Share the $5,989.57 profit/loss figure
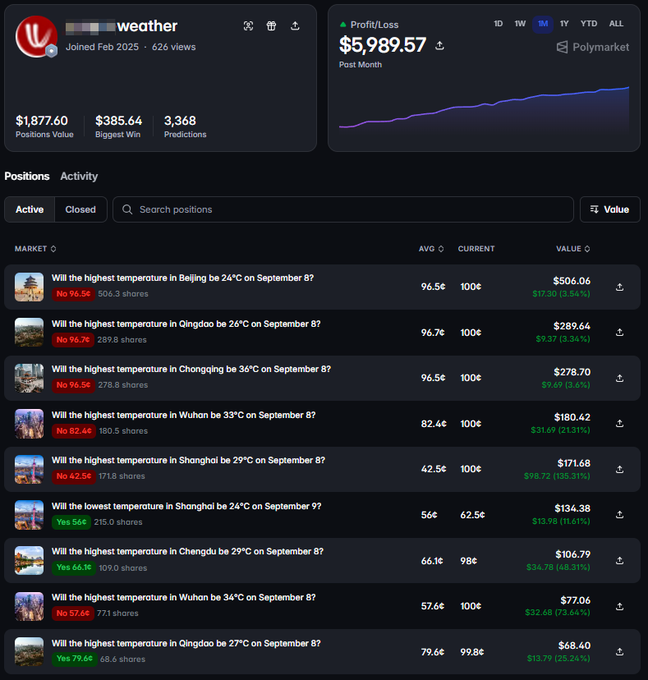The height and width of the screenshot is (680, 648). coord(439,45)
